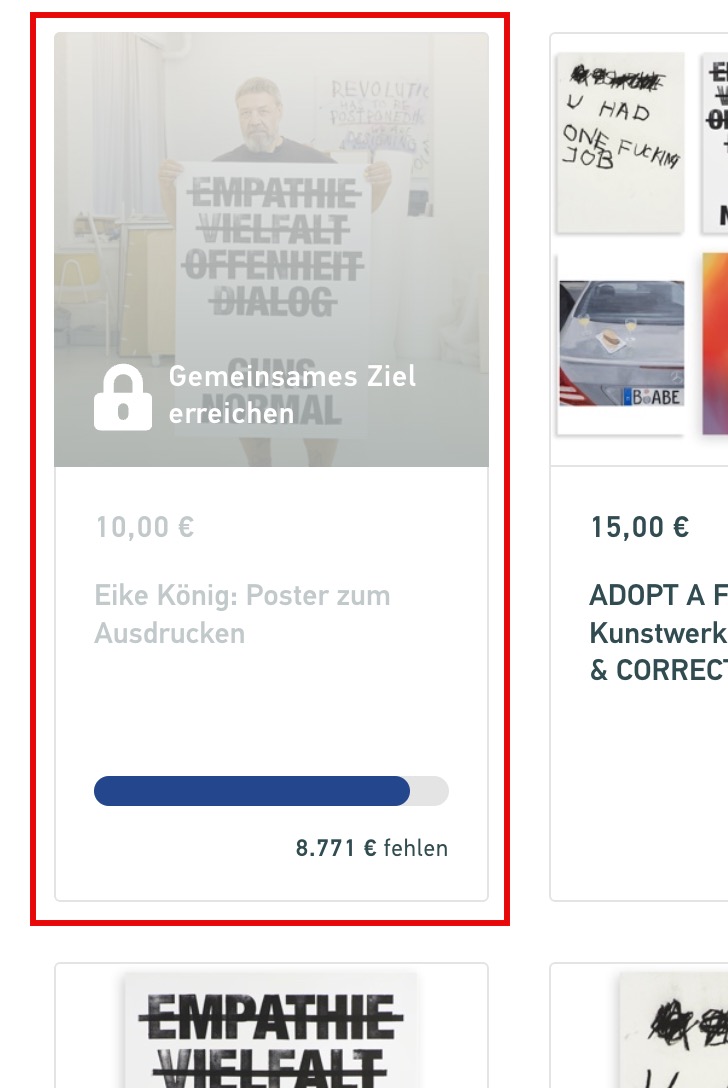Open the bottom EMPATHIE VIELFALT poster card
This screenshot has height=1088, width=728.
(x=271, y=1026)
